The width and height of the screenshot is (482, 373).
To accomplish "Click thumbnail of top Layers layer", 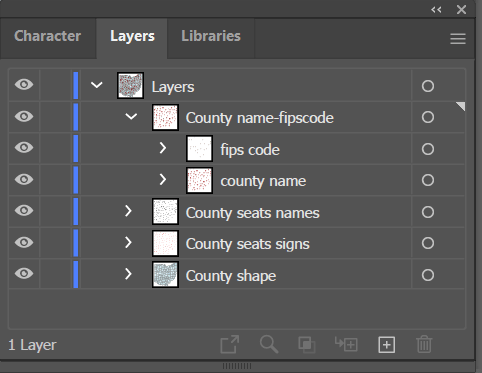I will pyautogui.click(x=131, y=85).
